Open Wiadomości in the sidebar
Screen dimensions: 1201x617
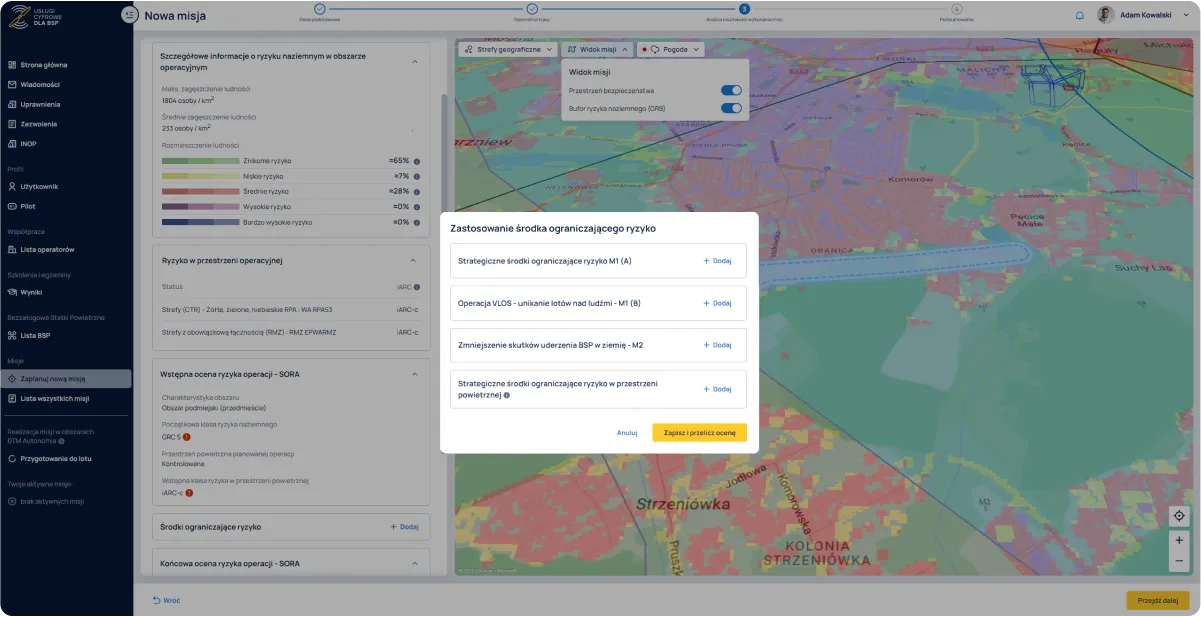[x=40, y=84]
